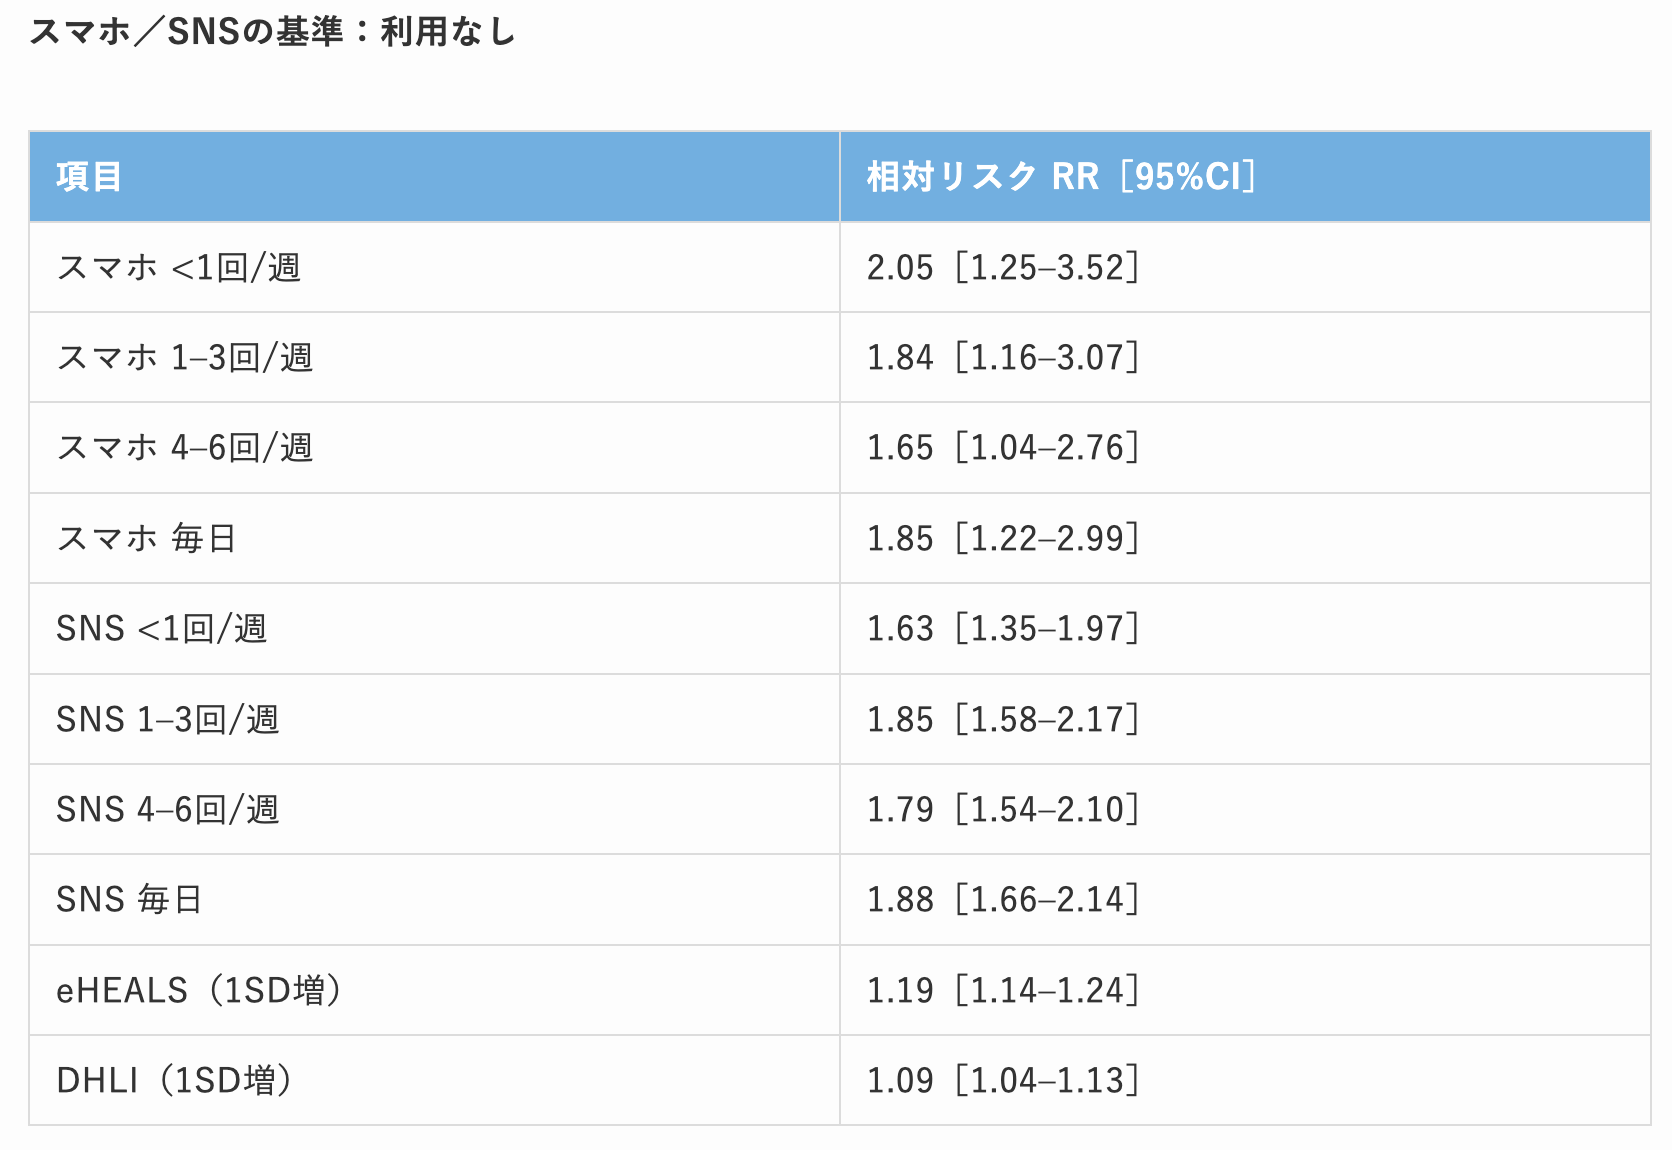Click the value 1.65 [1.04–2.76]
This screenshot has height=1150, width=1672.
pyautogui.click(x=1002, y=447)
